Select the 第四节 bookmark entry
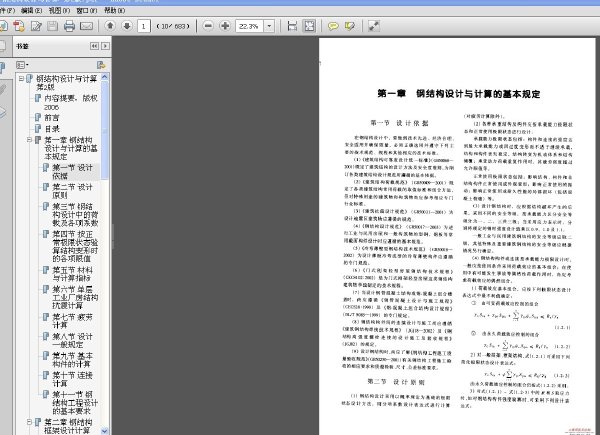This screenshot has width=600, height=435. pyautogui.click(x=75, y=246)
